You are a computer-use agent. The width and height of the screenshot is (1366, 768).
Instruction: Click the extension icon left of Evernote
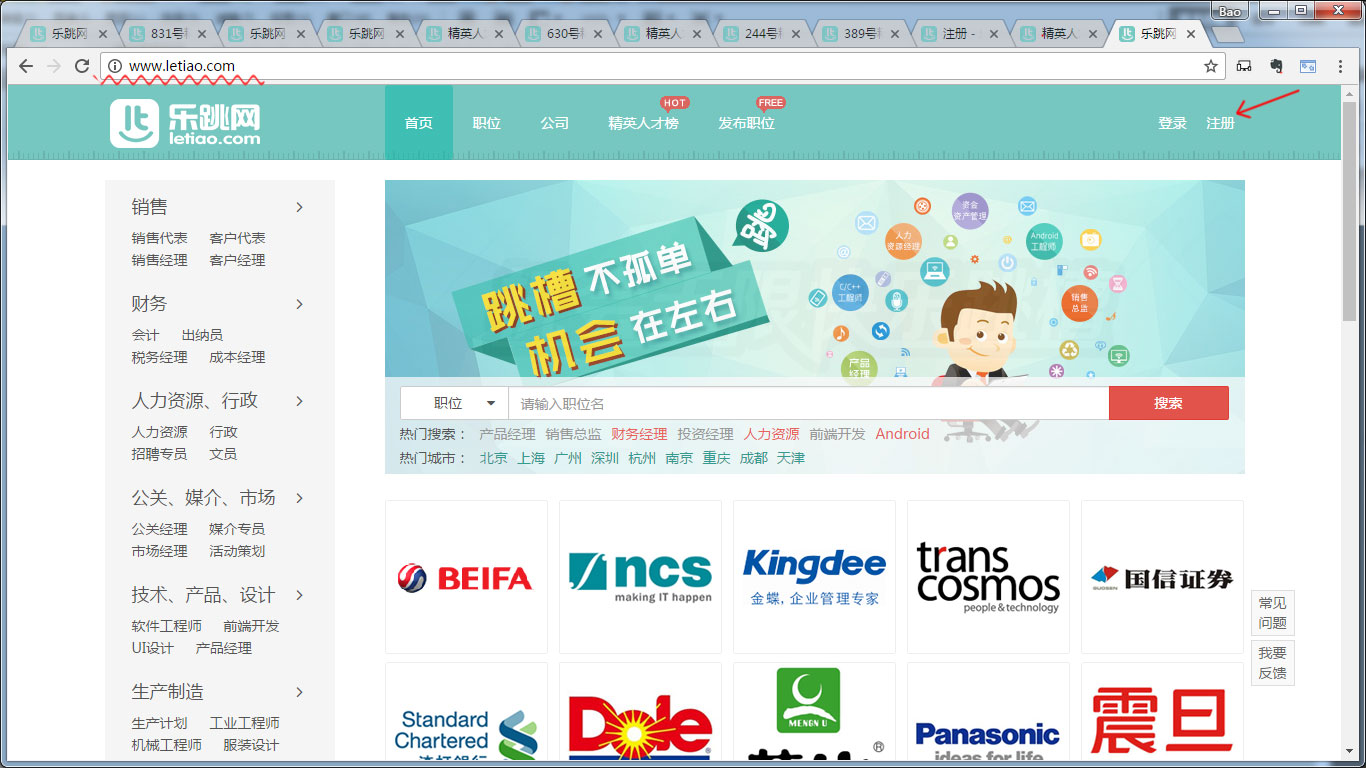(1244, 66)
